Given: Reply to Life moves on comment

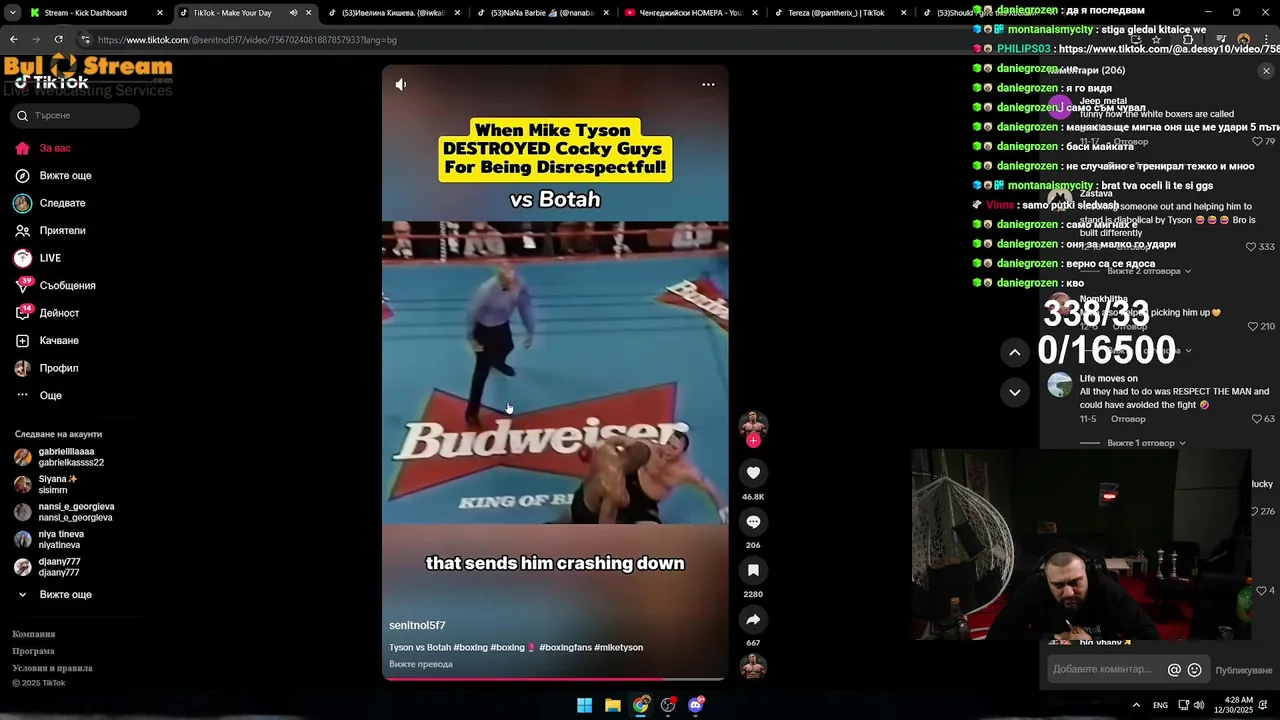Looking at the screenshot, I should (1129, 419).
